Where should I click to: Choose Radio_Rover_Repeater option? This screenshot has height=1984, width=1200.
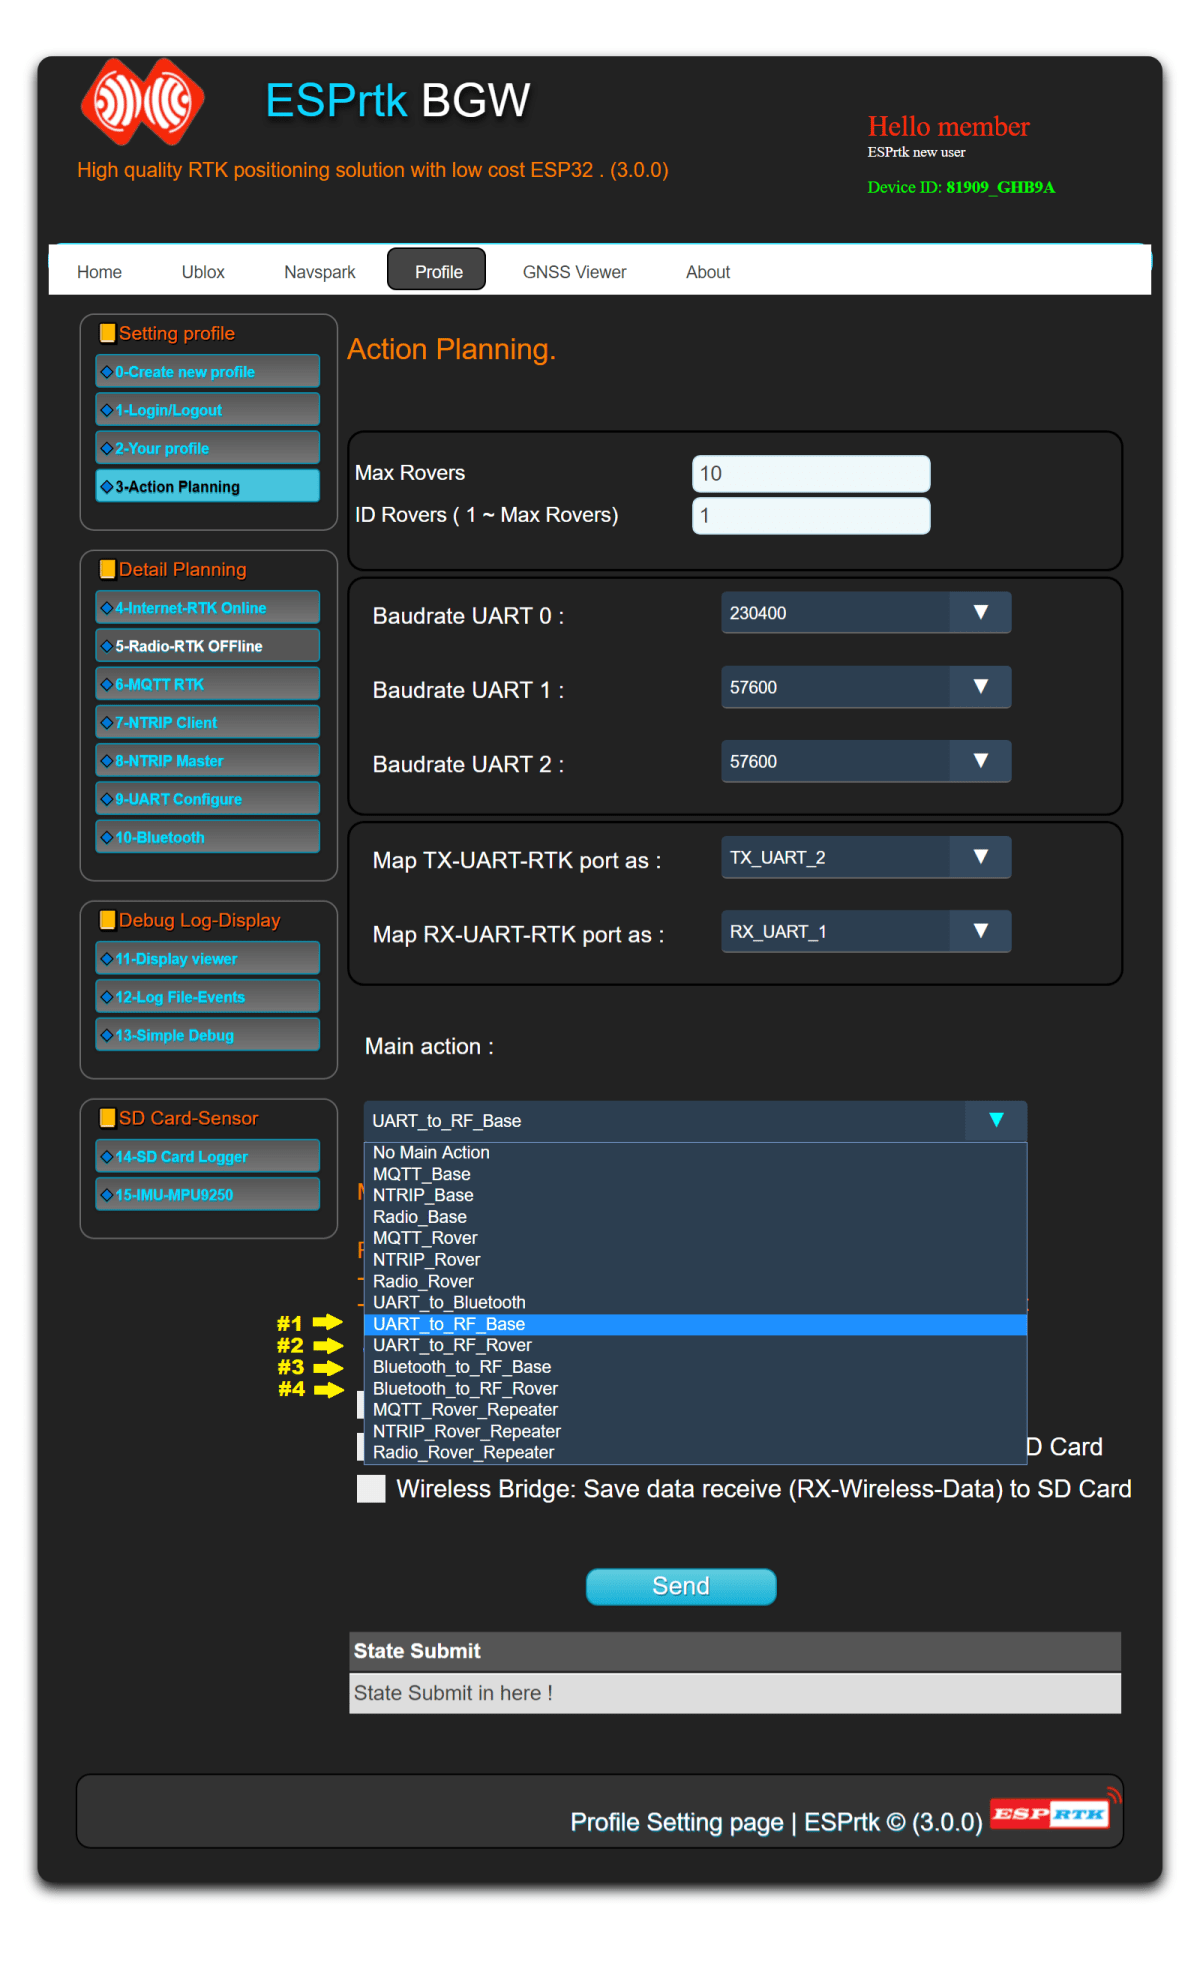coord(696,1453)
